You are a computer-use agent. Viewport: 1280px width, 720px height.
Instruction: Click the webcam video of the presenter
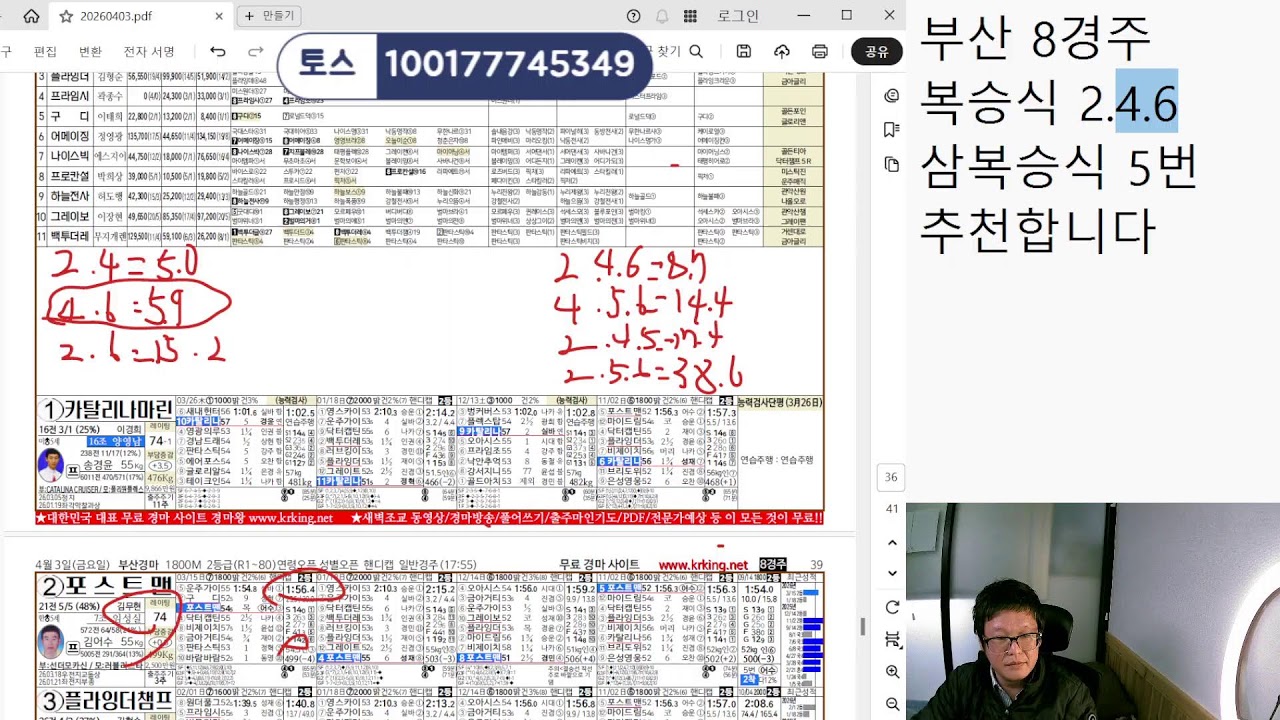click(x=1093, y=611)
